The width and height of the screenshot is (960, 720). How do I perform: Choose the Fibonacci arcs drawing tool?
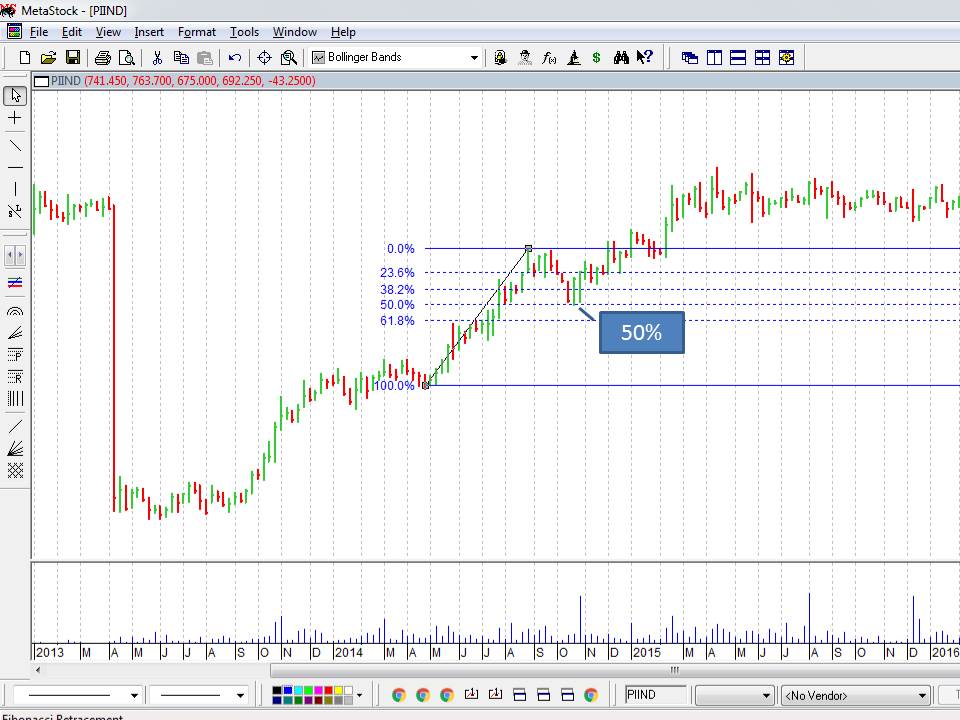tap(15, 312)
